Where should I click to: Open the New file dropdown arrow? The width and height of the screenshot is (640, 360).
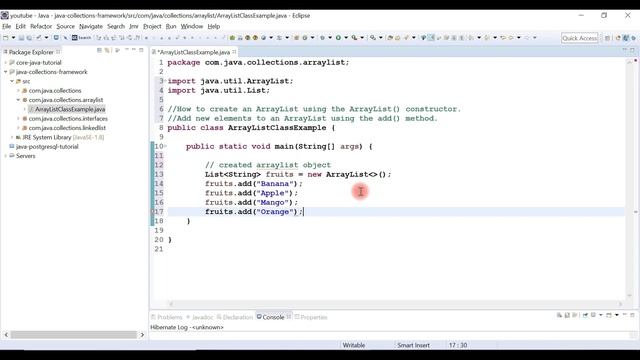pos(13,38)
